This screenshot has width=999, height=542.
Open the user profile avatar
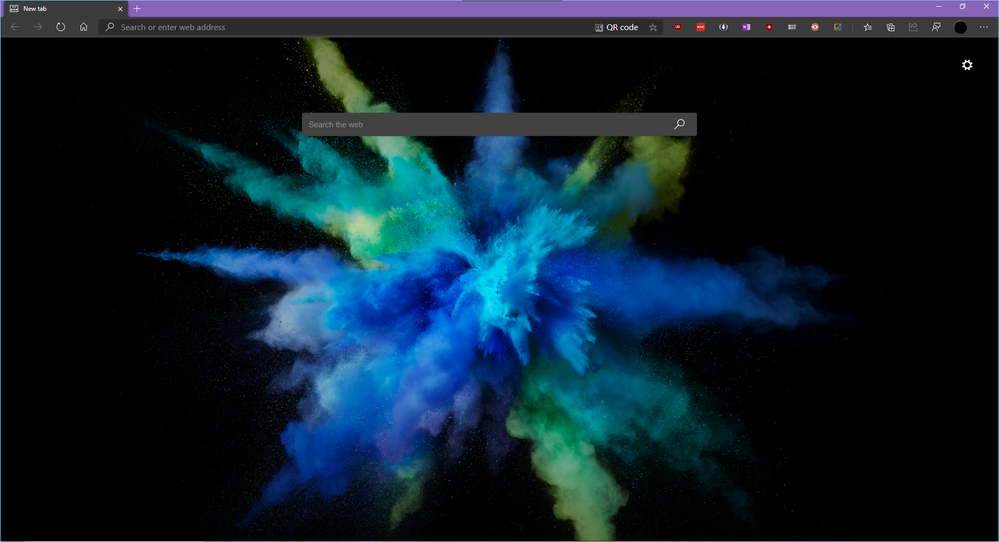[960, 27]
